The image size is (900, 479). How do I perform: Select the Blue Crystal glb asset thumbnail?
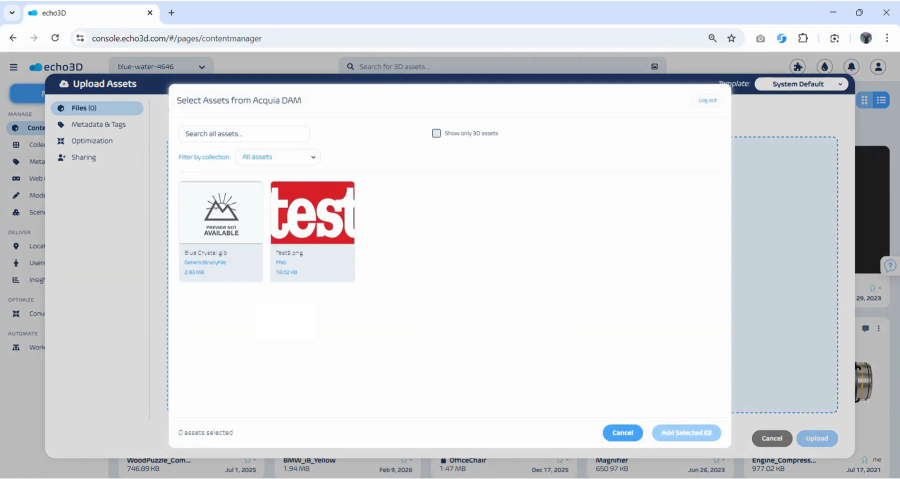tap(221, 212)
